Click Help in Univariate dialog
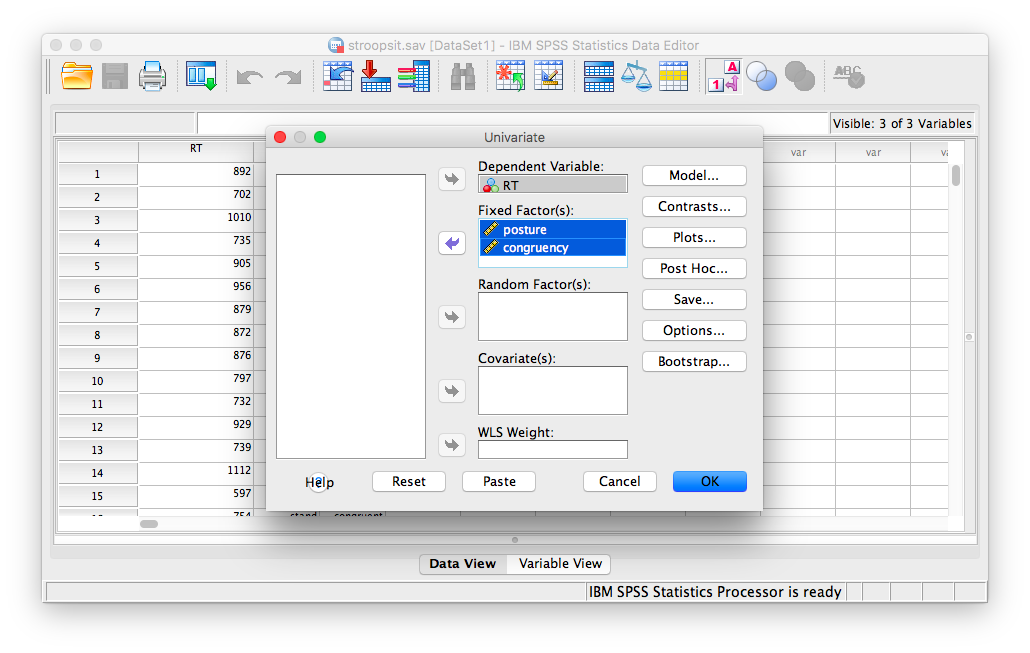Screen dimensions: 1030x653 (x=319, y=482)
